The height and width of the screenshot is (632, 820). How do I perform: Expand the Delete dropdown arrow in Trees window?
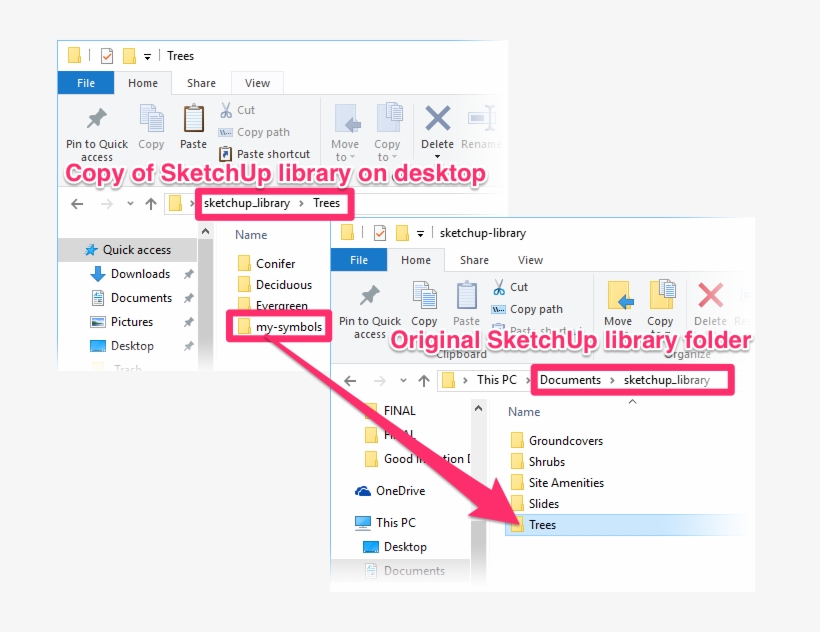pos(438,156)
